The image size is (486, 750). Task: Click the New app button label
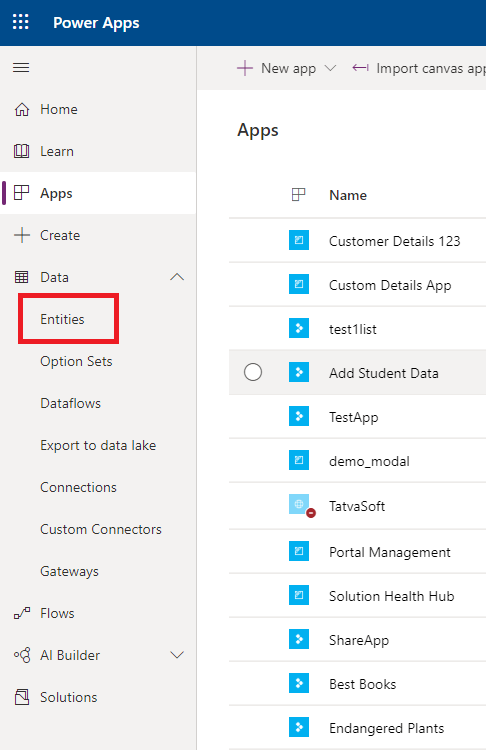tap(288, 68)
